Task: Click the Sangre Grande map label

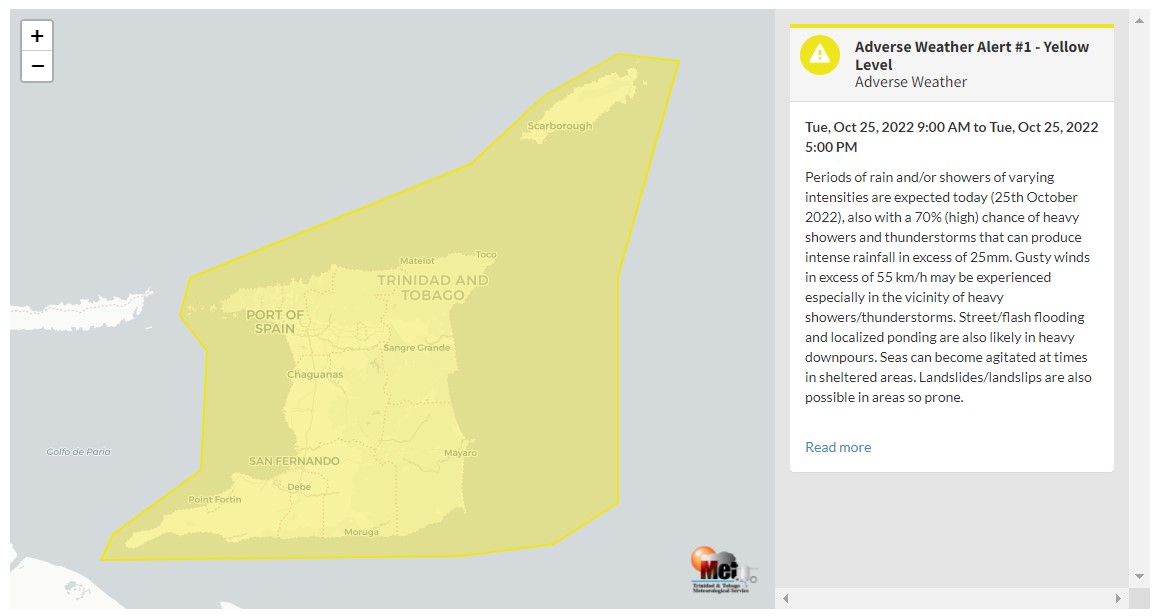Action: 417,348
